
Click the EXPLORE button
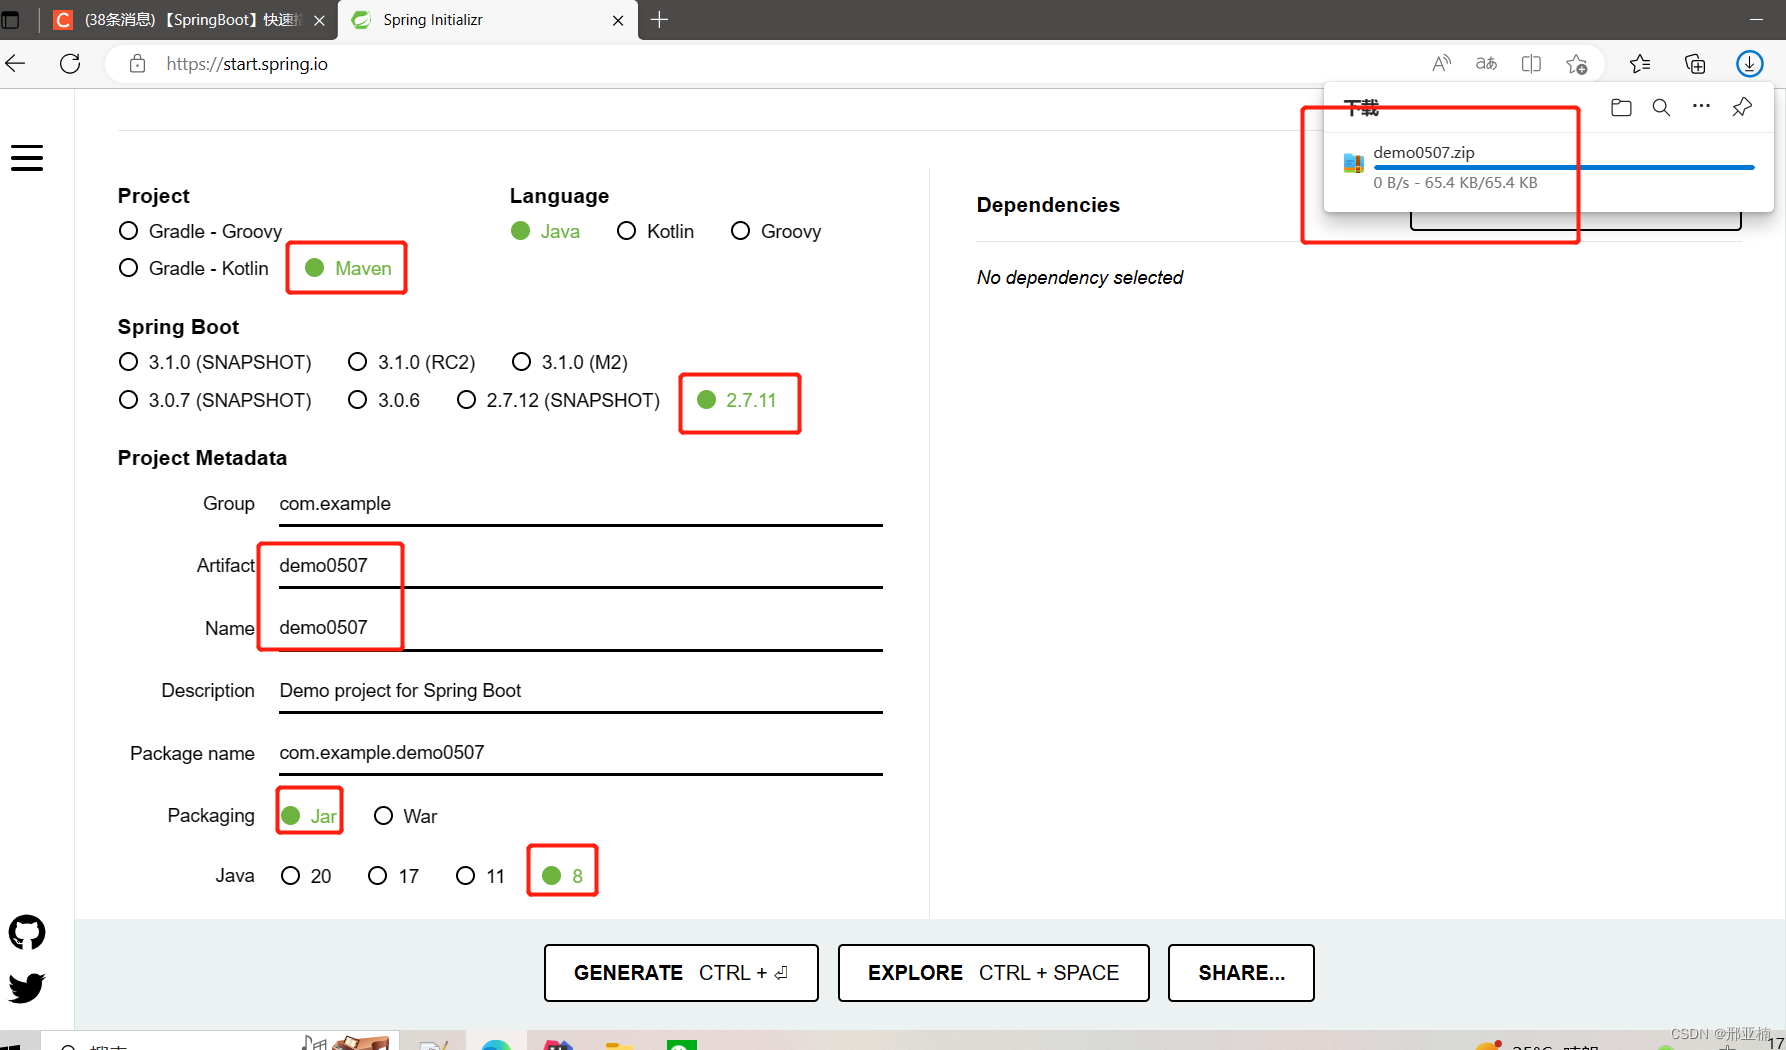[x=993, y=973]
